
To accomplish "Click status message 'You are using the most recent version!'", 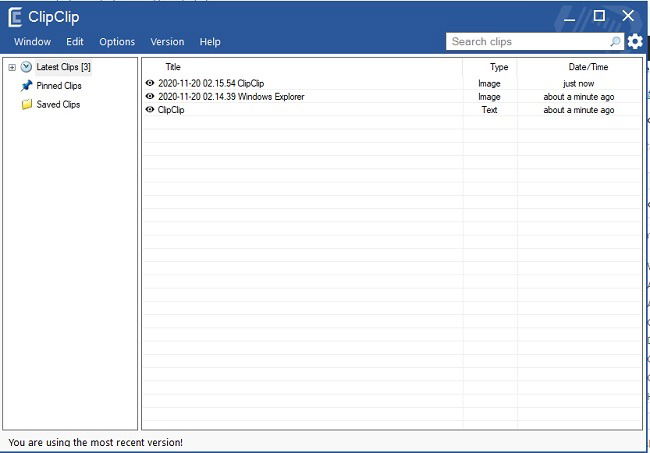I will click(x=95, y=442).
